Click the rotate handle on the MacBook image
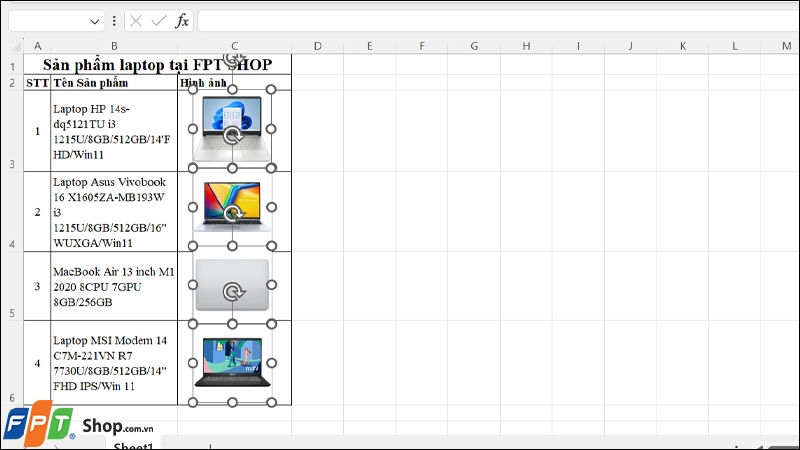The image size is (800, 450). 234,291
